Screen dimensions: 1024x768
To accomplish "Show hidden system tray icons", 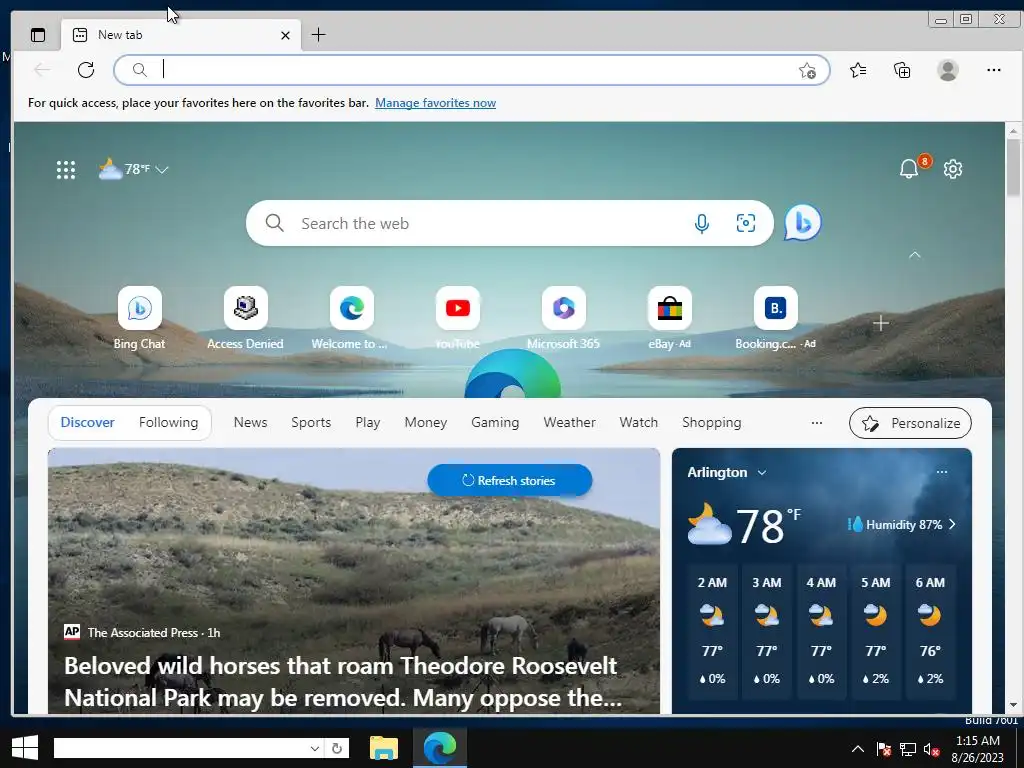I will click(x=857, y=749).
